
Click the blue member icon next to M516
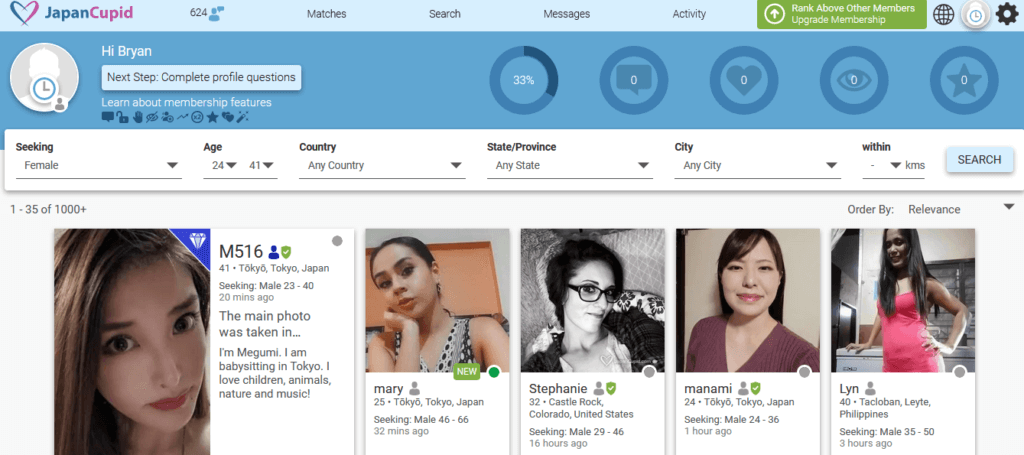tap(274, 251)
